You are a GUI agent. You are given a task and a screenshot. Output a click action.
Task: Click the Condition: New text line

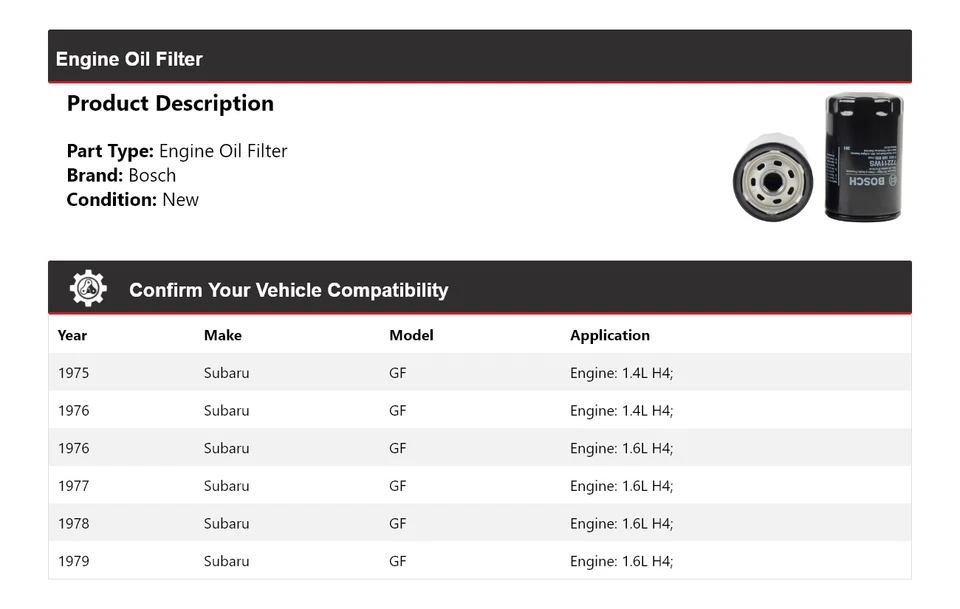[x=132, y=199]
